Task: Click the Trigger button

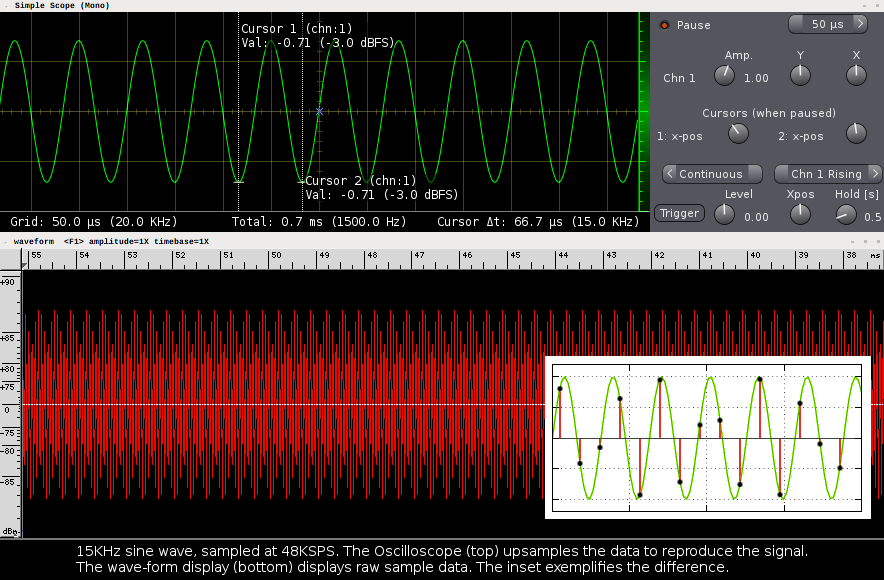Action: coord(679,213)
